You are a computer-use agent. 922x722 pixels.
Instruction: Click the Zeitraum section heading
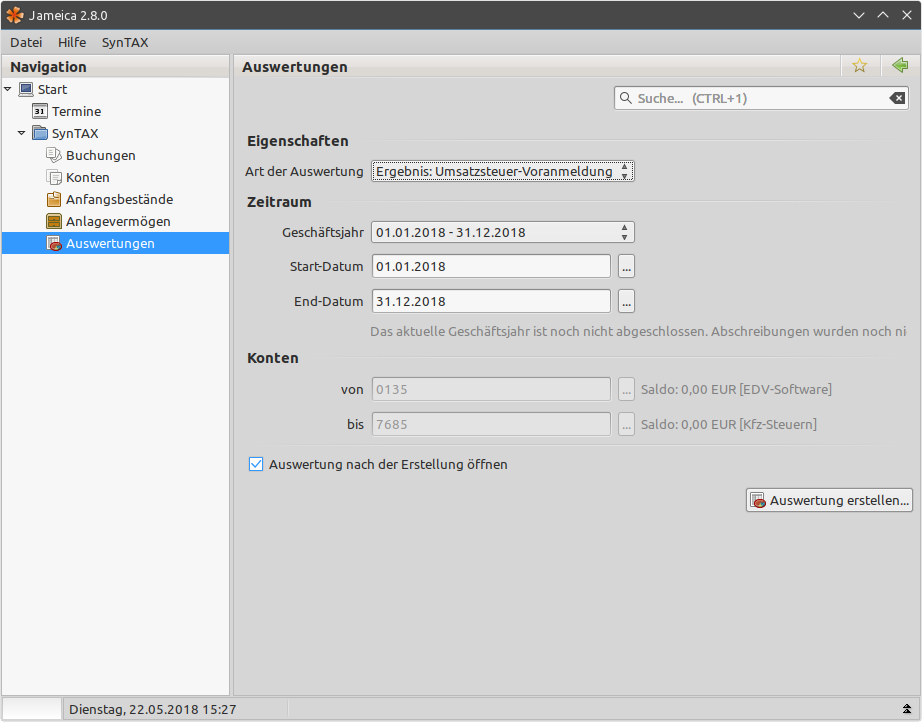(x=279, y=202)
